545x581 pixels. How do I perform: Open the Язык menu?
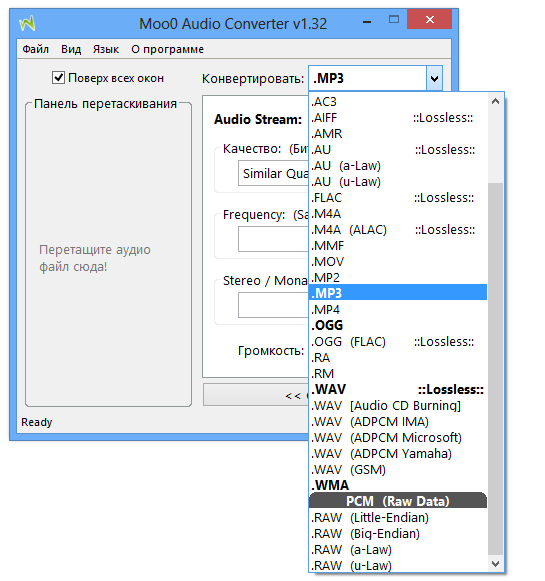click(106, 49)
